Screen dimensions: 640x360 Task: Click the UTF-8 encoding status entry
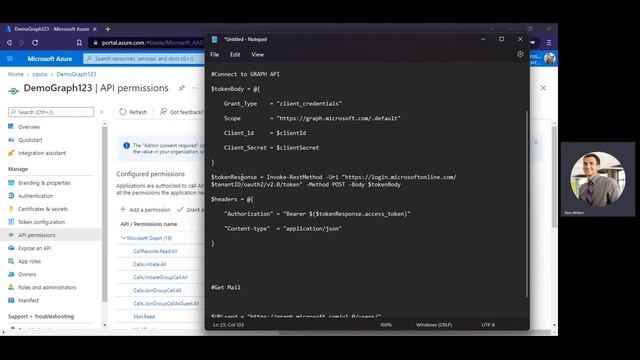488,325
